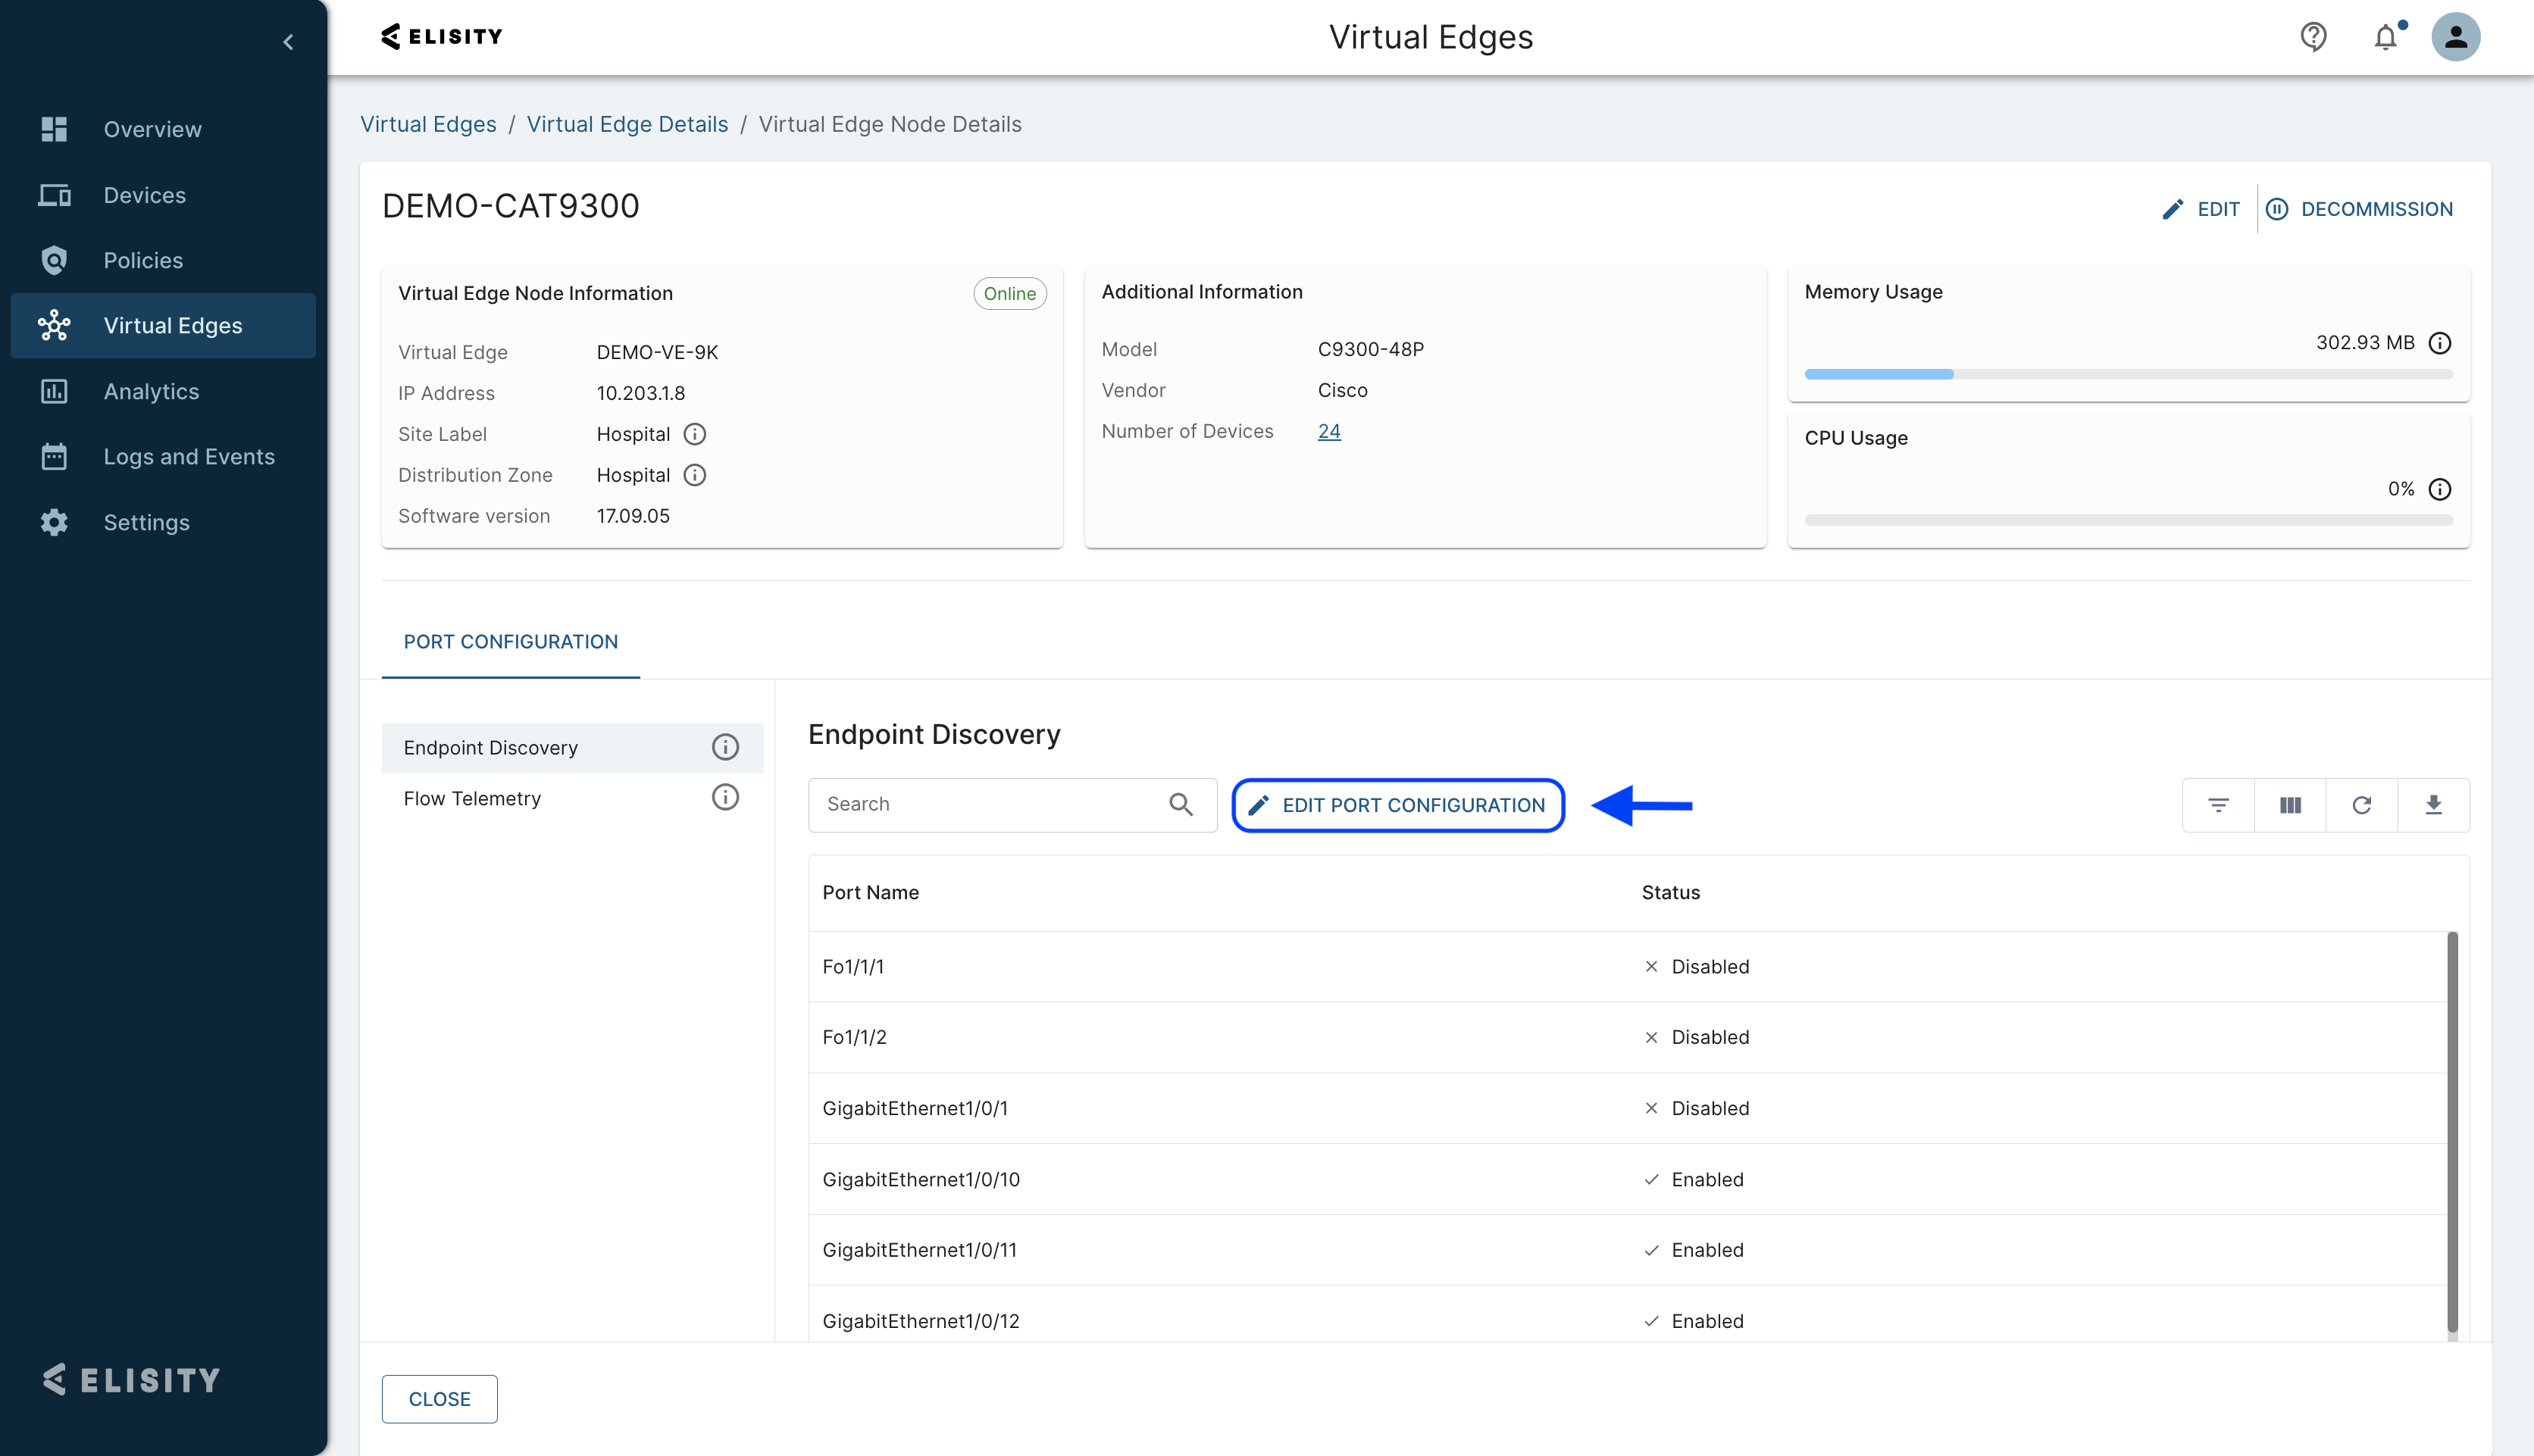This screenshot has width=2534, height=1456.
Task: Click info icon next to Site Label Hospital
Action: [695, 434]
